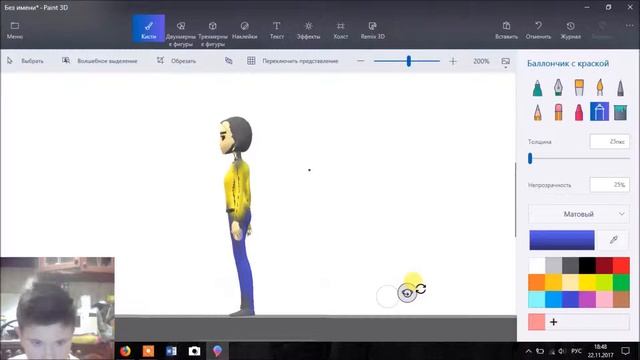Click the zoom out minus button

pyautogui.click(x=360, y=61)
